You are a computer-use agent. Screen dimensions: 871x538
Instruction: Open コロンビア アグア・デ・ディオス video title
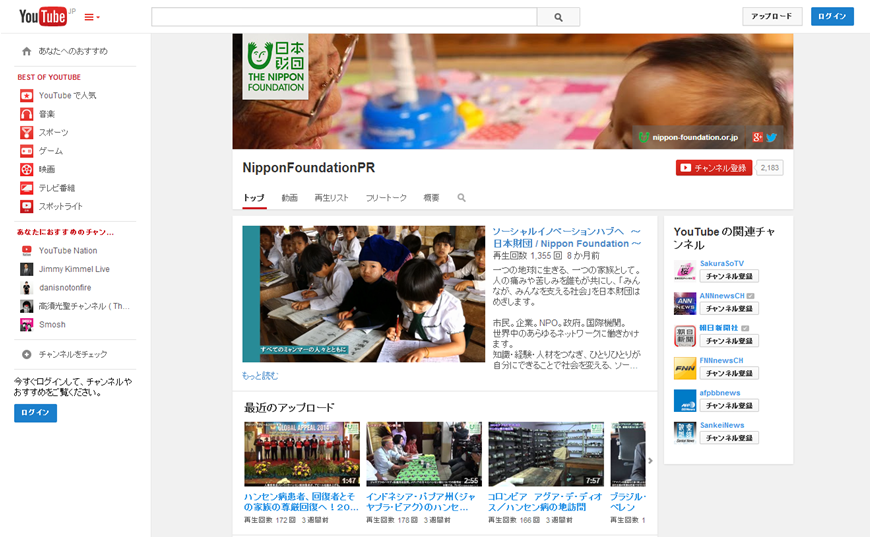[545, 502]
